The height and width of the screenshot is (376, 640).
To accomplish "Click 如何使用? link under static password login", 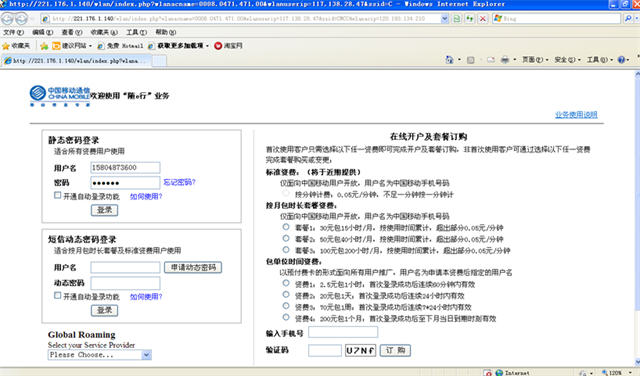I will pyautogui.click(x=146, y=196).
